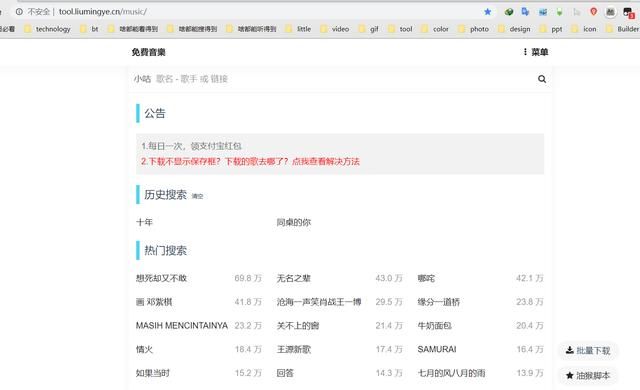Open the 菜单 menu at top right
This screenshot has width=640, height=390.
pos(536,52)
